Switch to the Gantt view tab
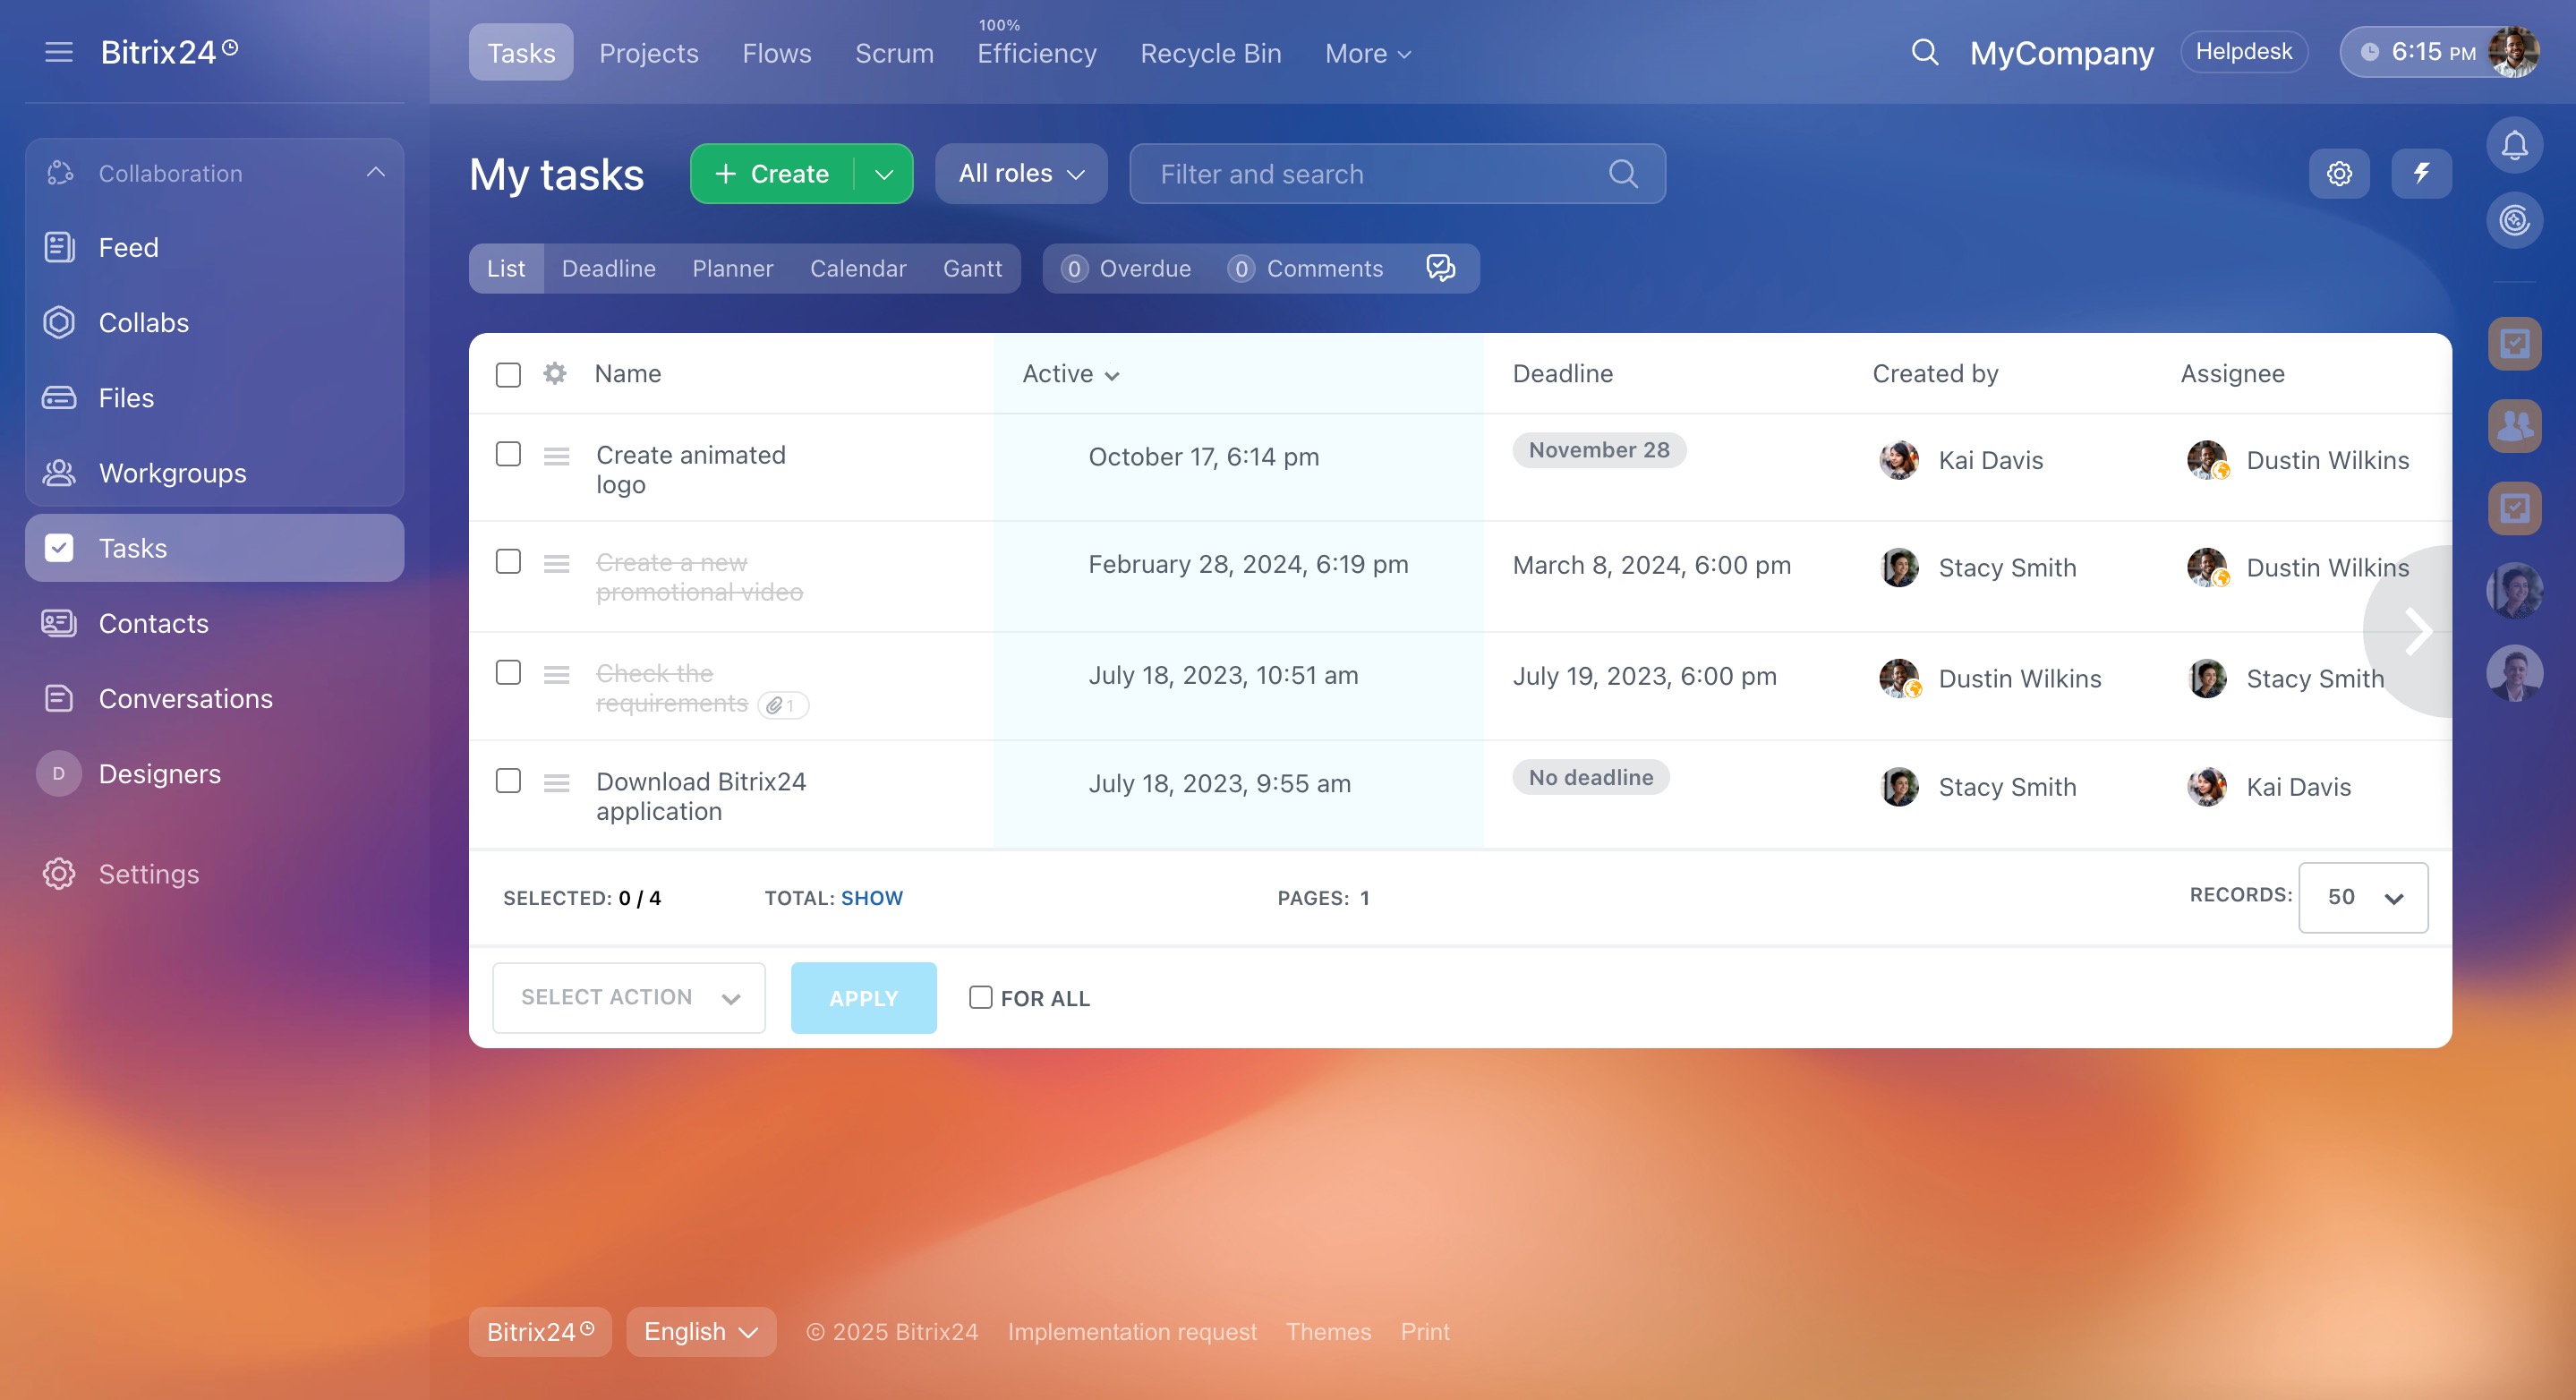The image size is (2576, 1400). [x=972, y=268]
